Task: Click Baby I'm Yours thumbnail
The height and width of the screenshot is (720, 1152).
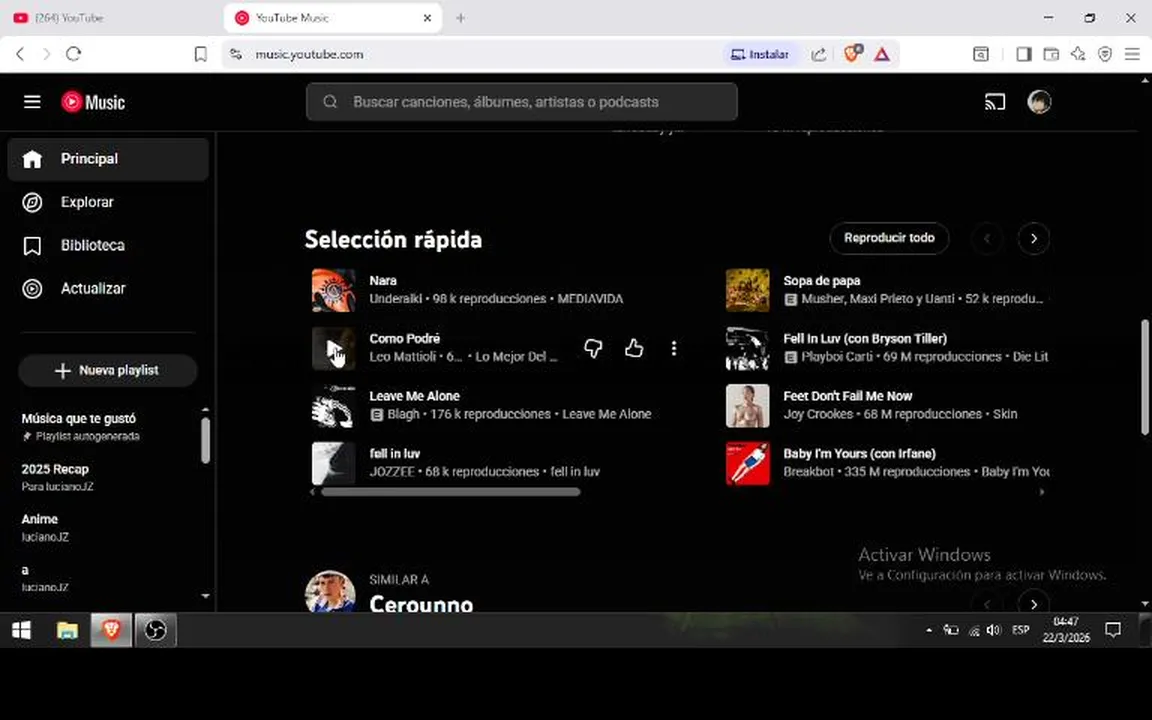Action: click(747, 464)
